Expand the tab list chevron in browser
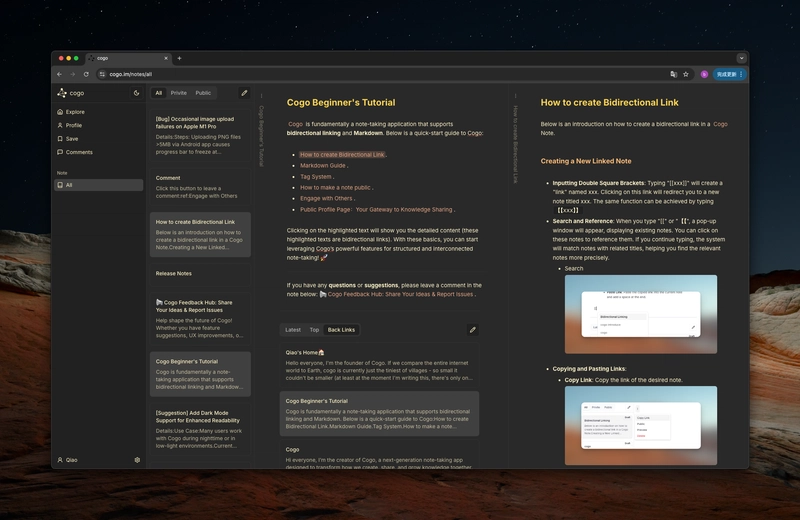 pyautogui.click(x=741, y=58)
